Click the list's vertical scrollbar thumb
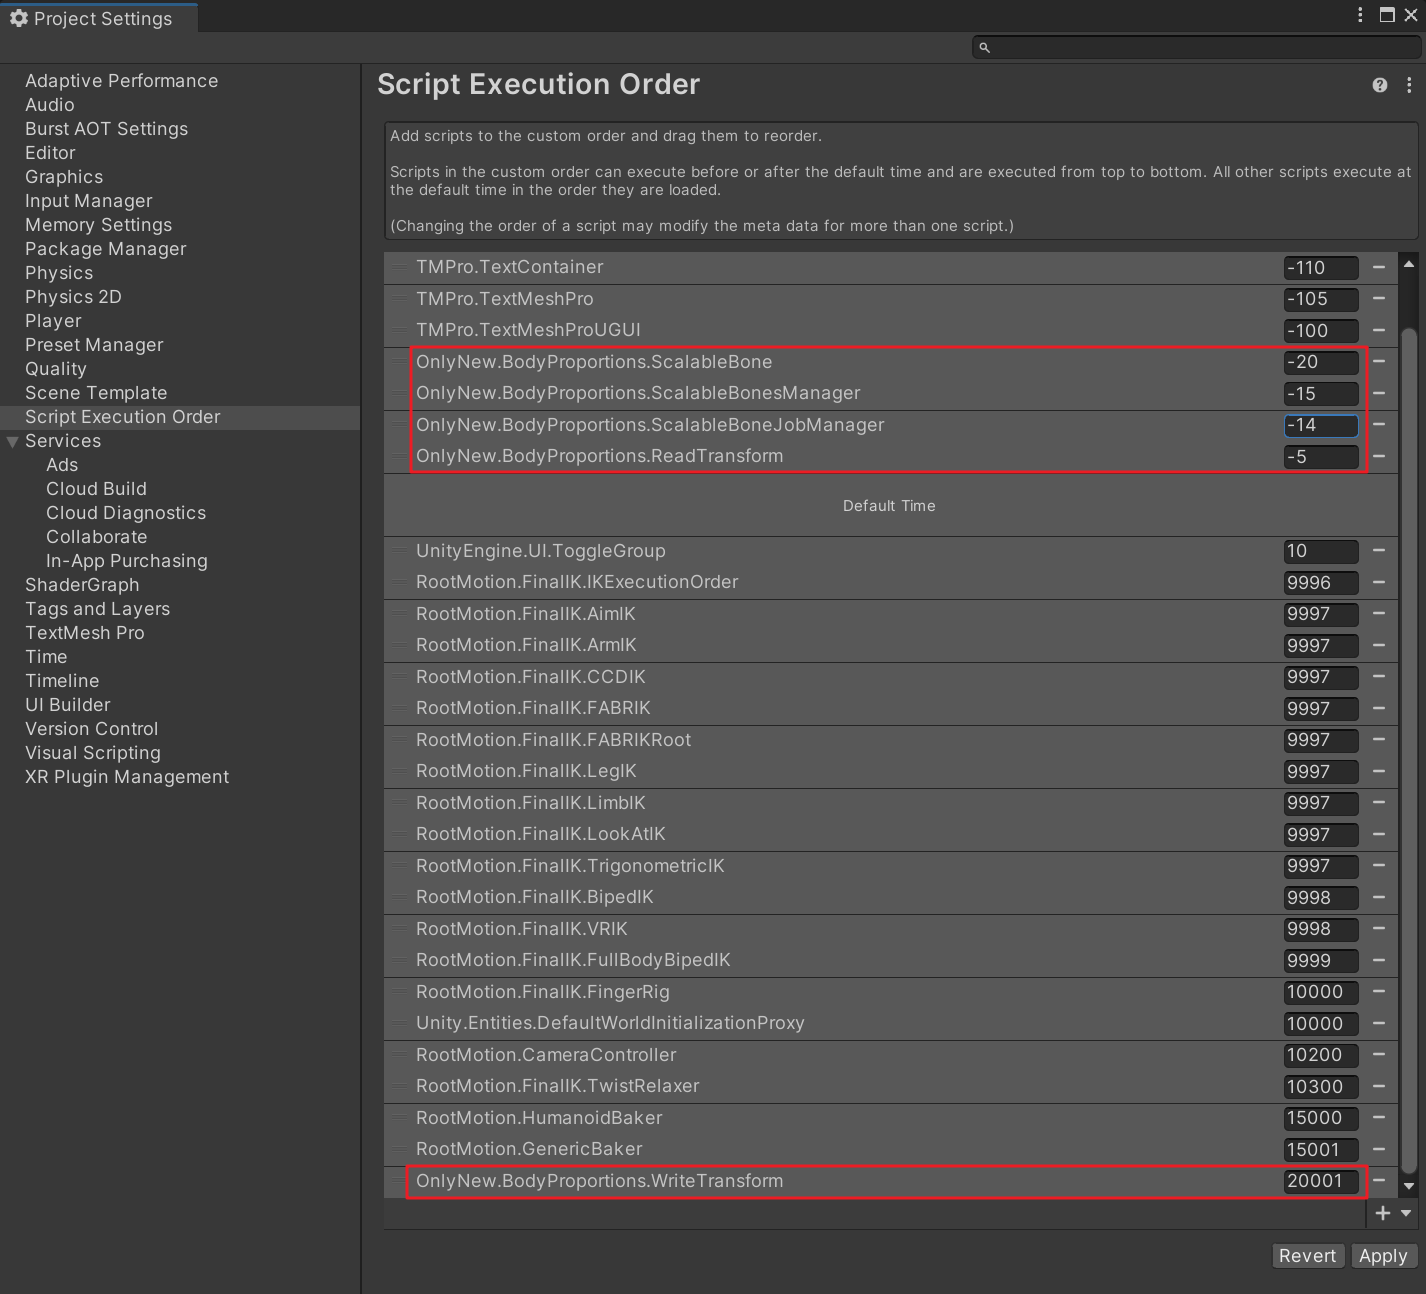1426x1294 pixels. [1409, 750]
